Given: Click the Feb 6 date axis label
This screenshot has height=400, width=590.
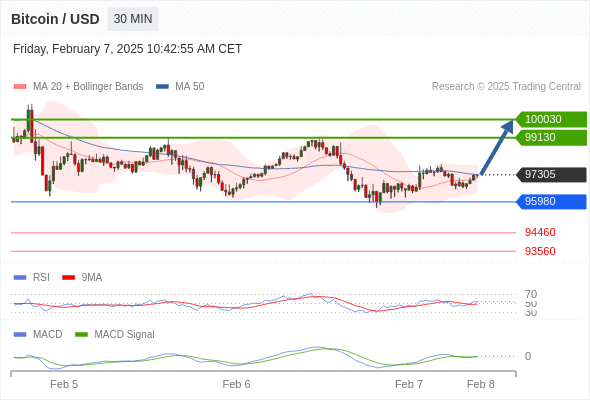Looking at the screenshot, I should (x=236, y=384).
